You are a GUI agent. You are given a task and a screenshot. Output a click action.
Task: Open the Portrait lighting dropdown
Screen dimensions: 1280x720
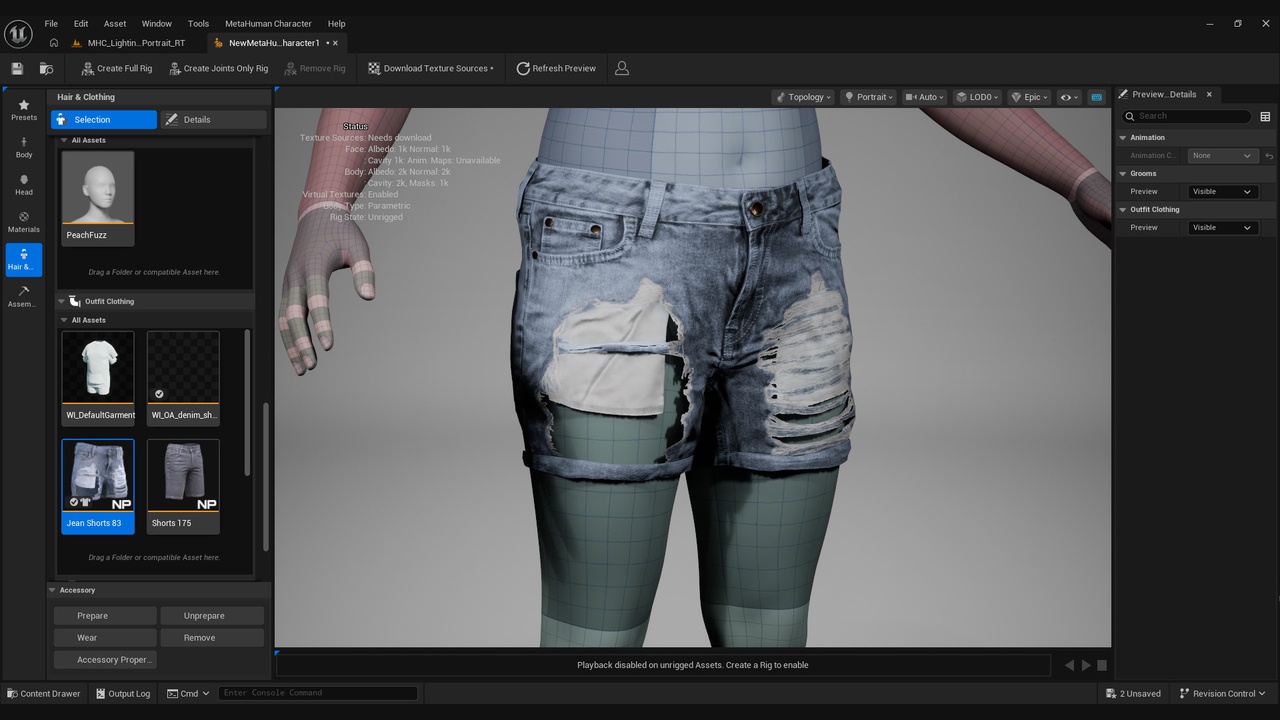[x=868, y=97]
